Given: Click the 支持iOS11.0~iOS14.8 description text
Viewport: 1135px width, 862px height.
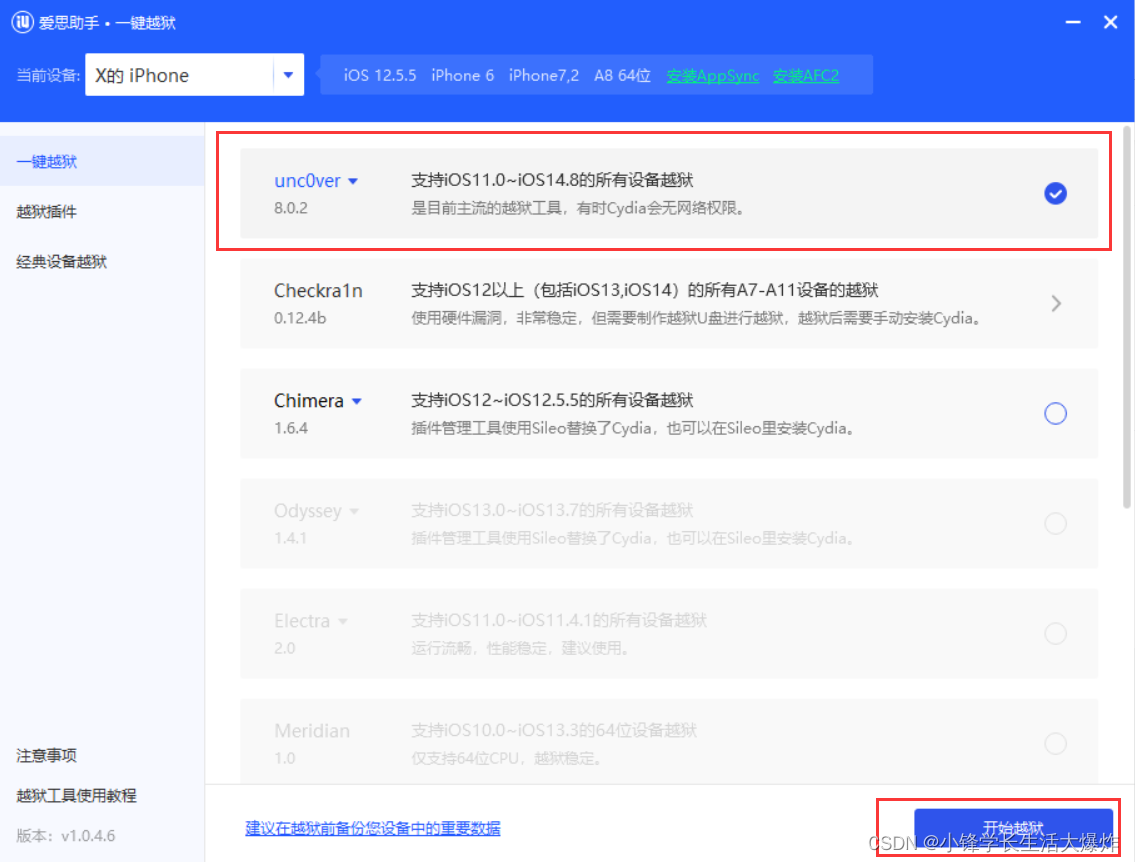Looking at the screenshot, I should [x=552, y=180].
